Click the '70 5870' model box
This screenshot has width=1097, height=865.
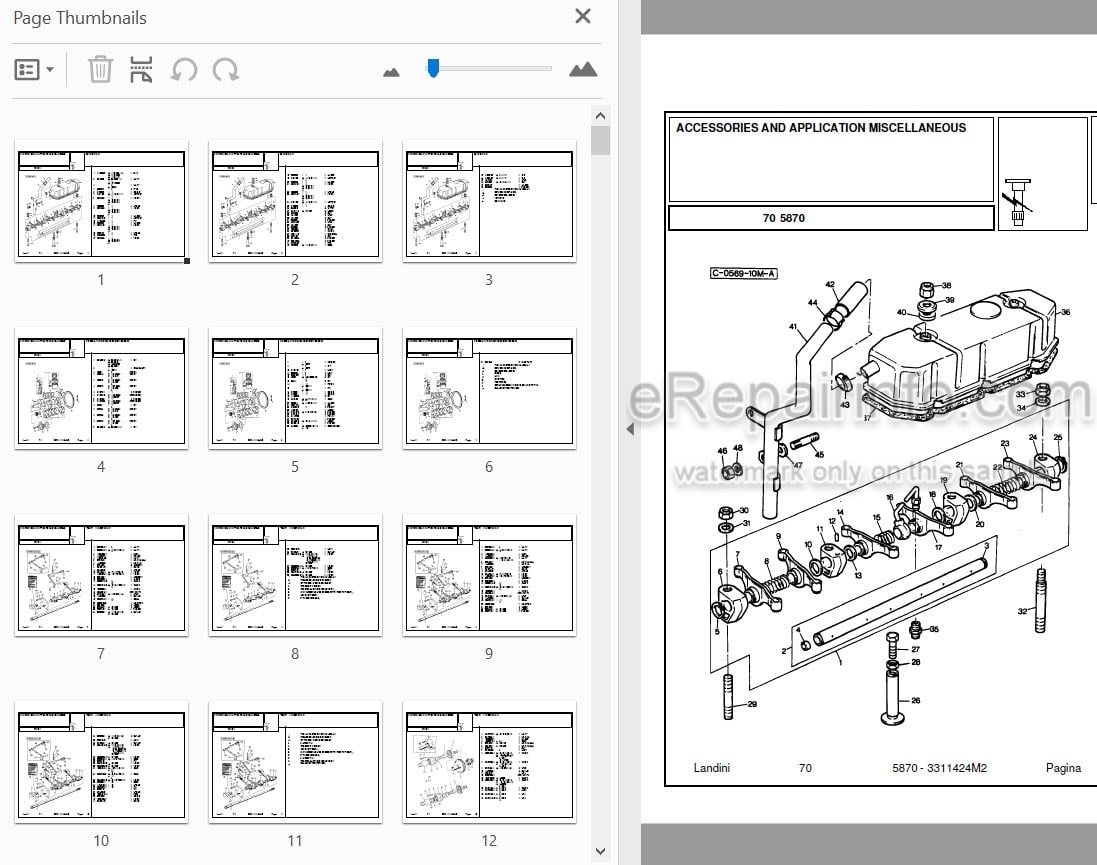(831, 218)
